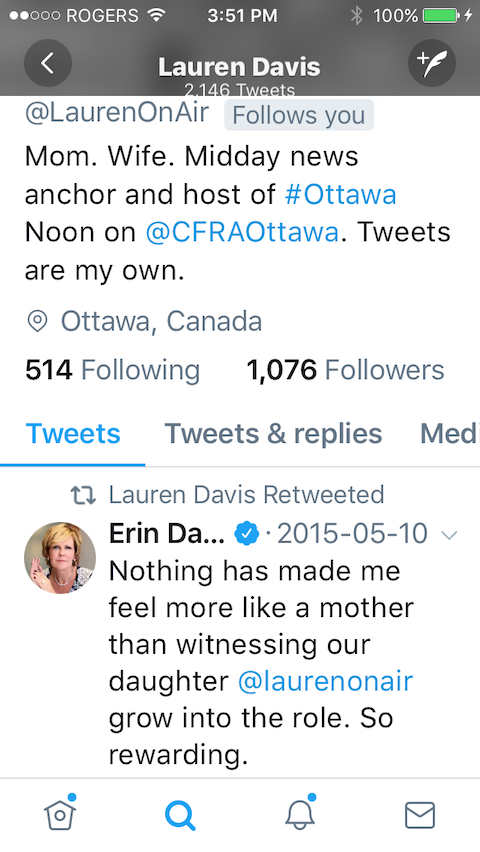
Task: Go back using the arrow button
Action: click(x=48, y=64)
